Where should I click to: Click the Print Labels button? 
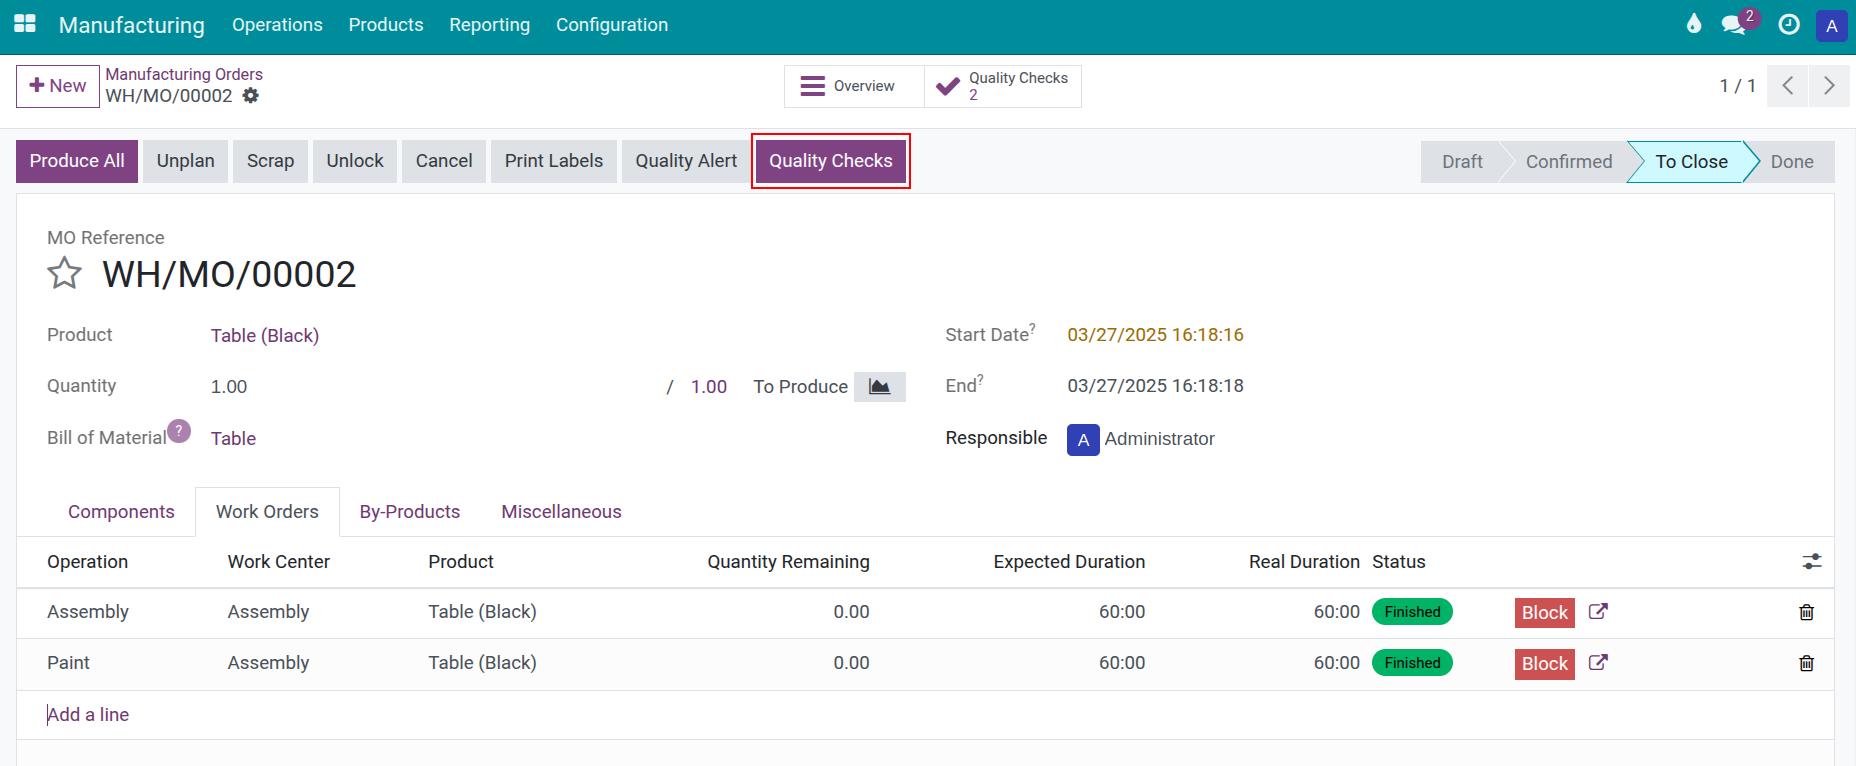point(554,161)
